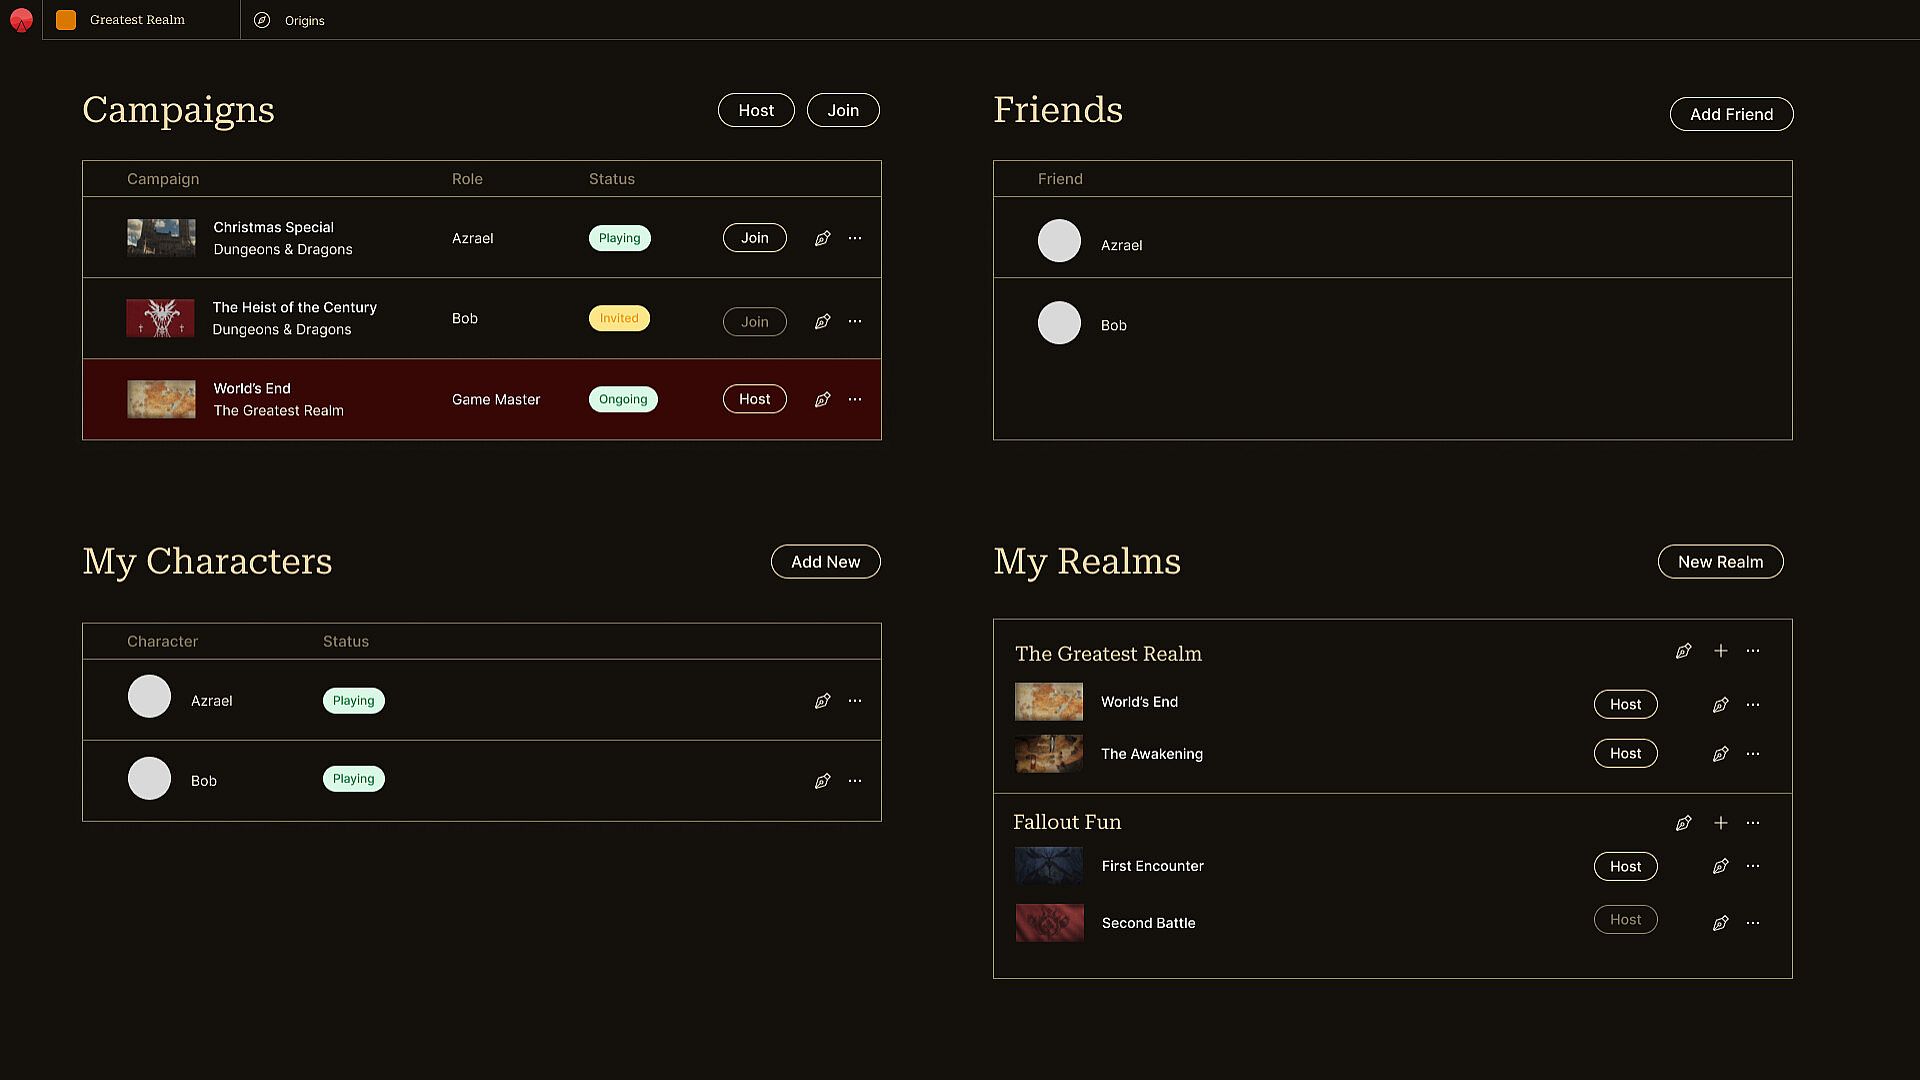
Task: Open more options for First Encounter
Action: point(1752,866)
